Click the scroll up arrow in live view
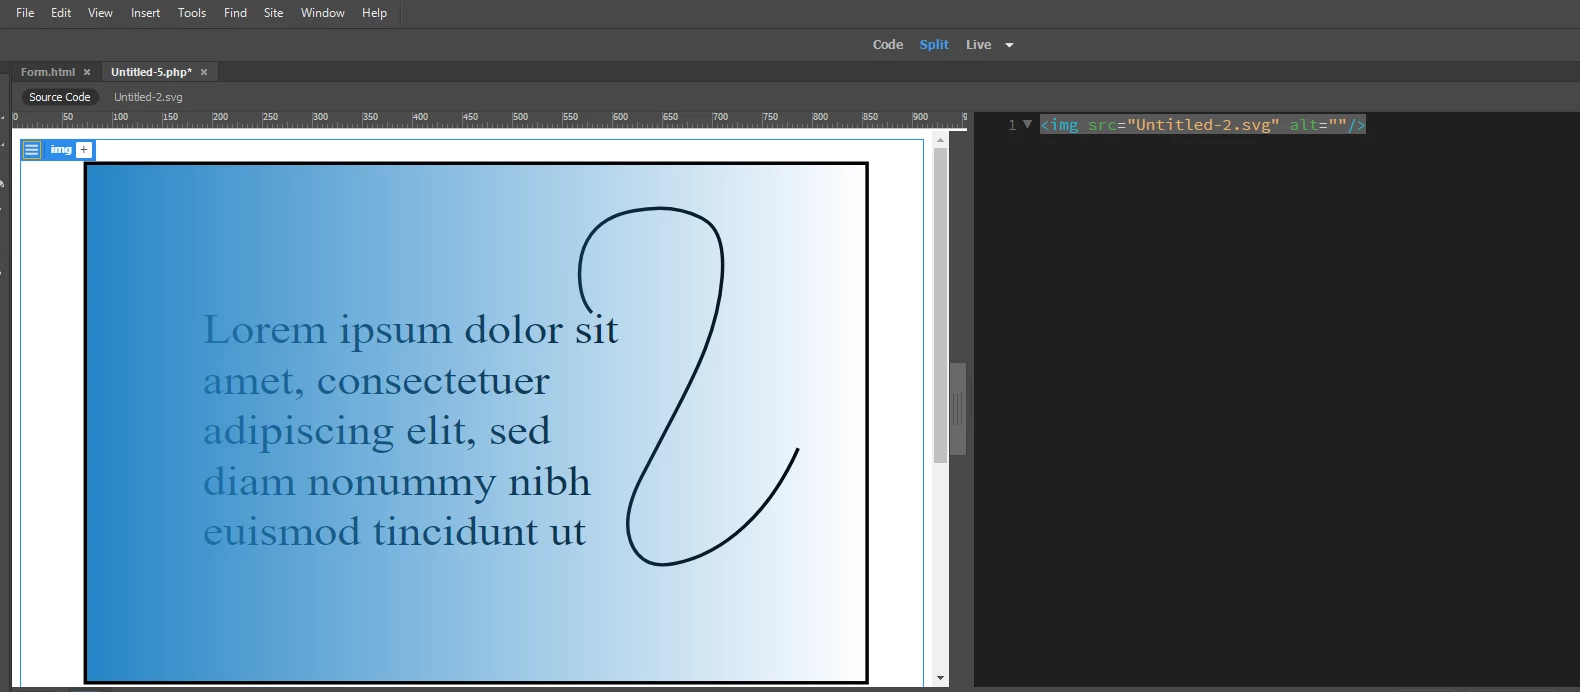This screenshot has height=692, width=1580. 940,140
